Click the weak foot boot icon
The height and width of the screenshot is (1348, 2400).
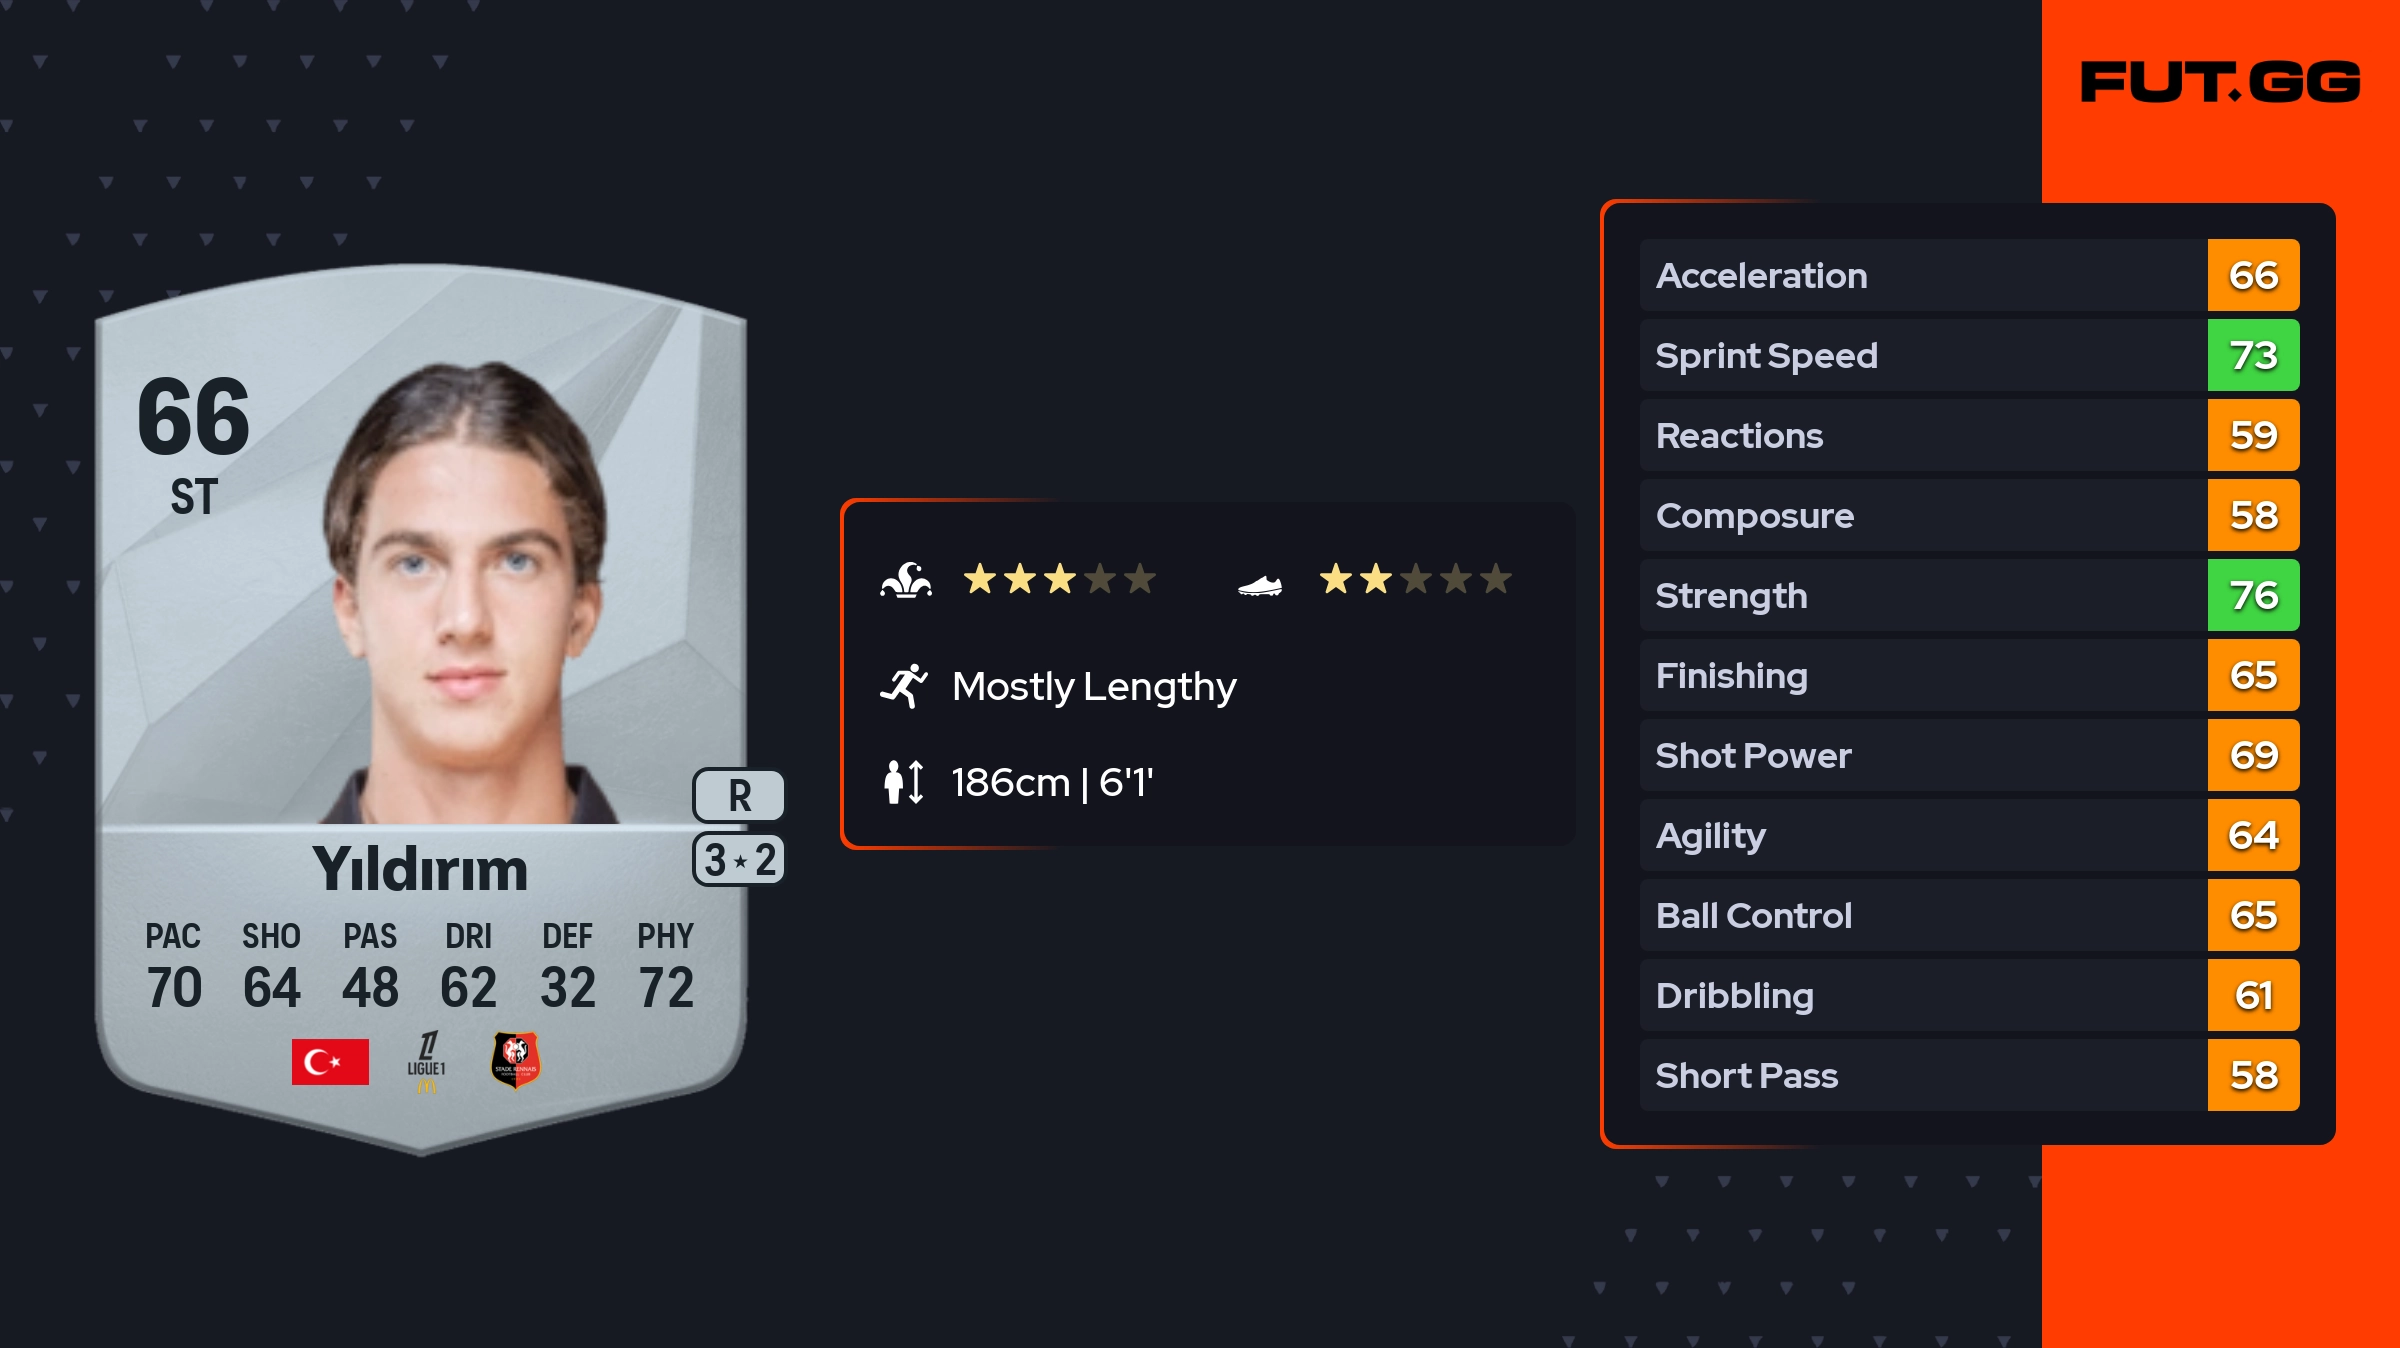[1259, 585]
